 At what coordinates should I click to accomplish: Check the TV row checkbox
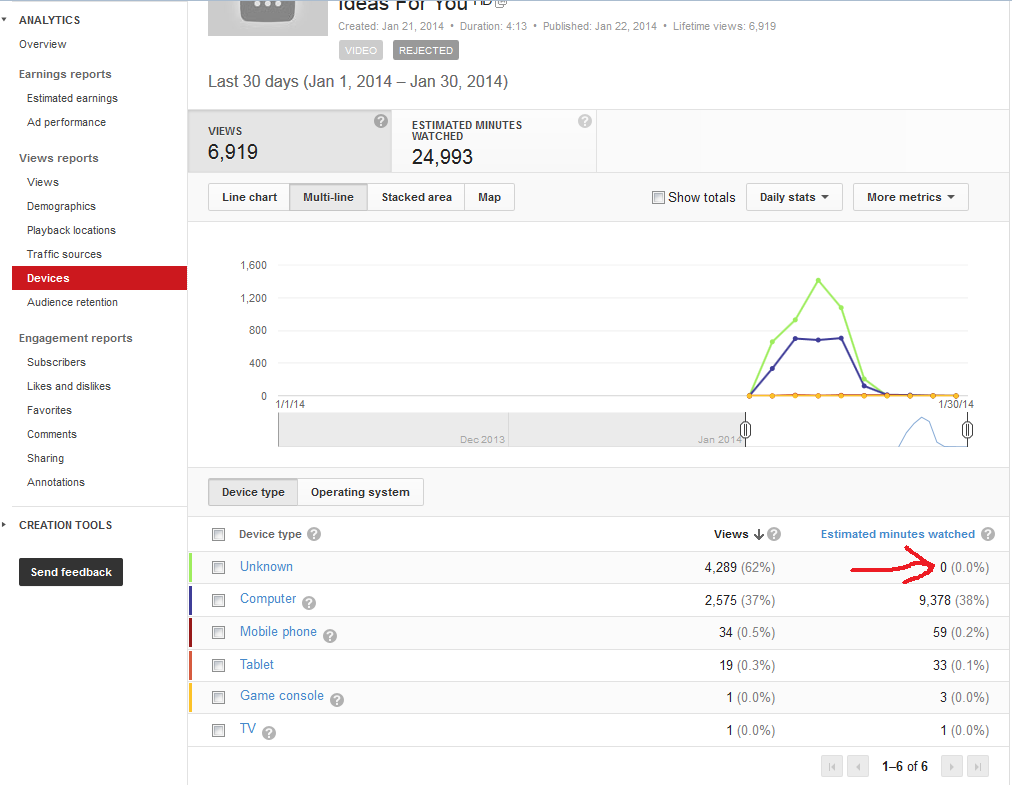(x=219, y=731)
